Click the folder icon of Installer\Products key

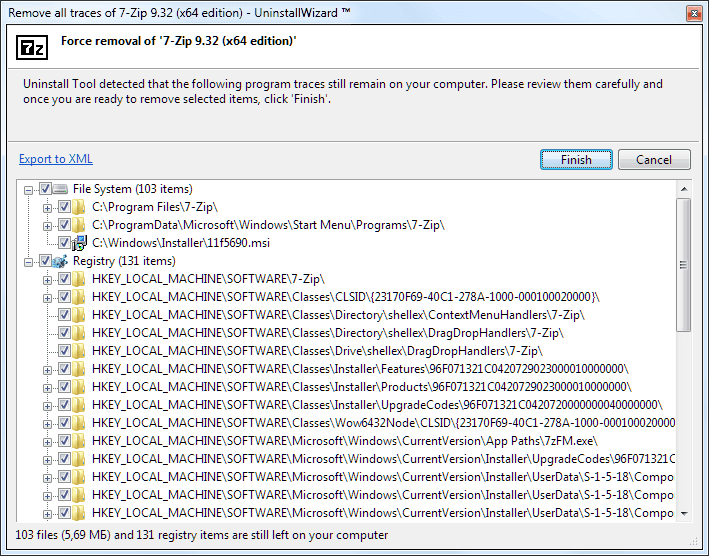pos(79,387)
